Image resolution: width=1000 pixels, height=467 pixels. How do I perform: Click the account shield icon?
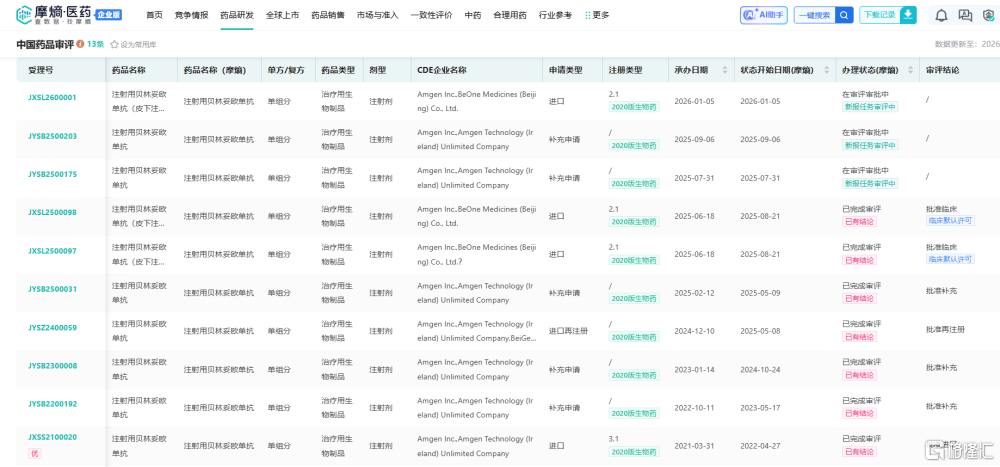(988, 15)
